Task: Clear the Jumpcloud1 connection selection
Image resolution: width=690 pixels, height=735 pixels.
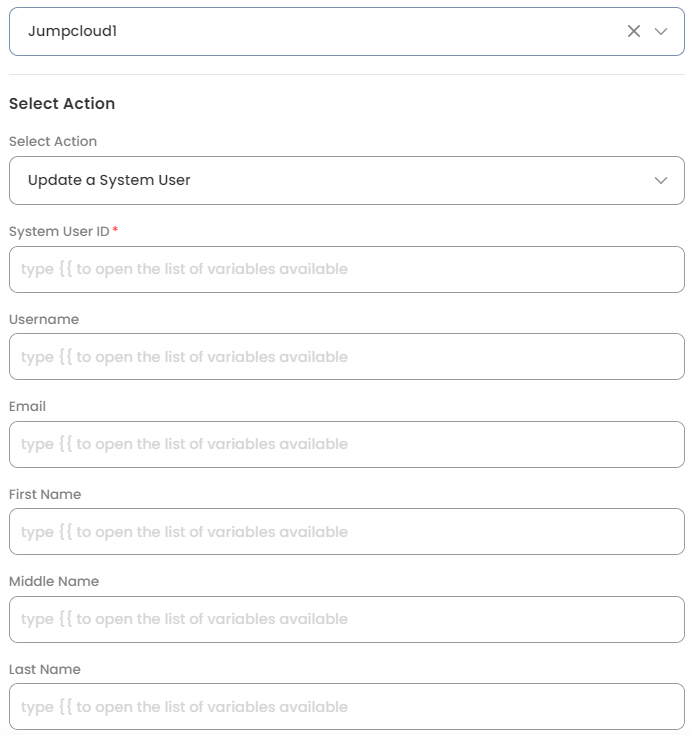Action: (x=634, y=31)
